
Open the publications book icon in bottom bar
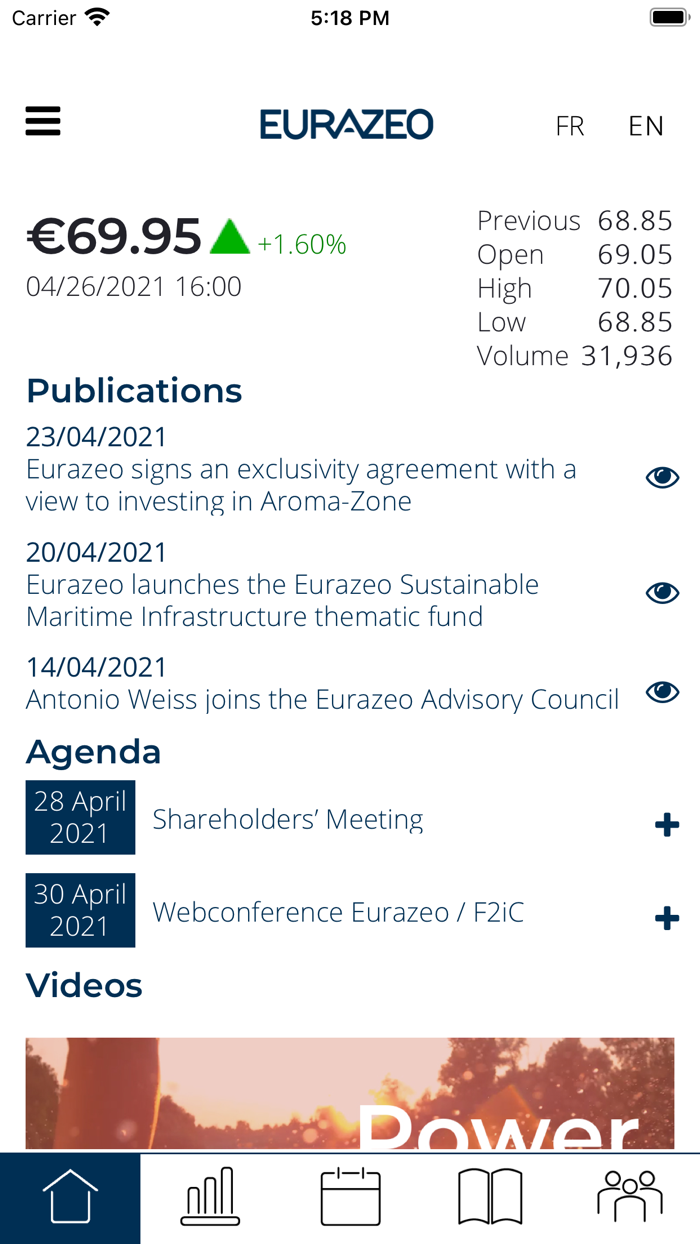490,1196
